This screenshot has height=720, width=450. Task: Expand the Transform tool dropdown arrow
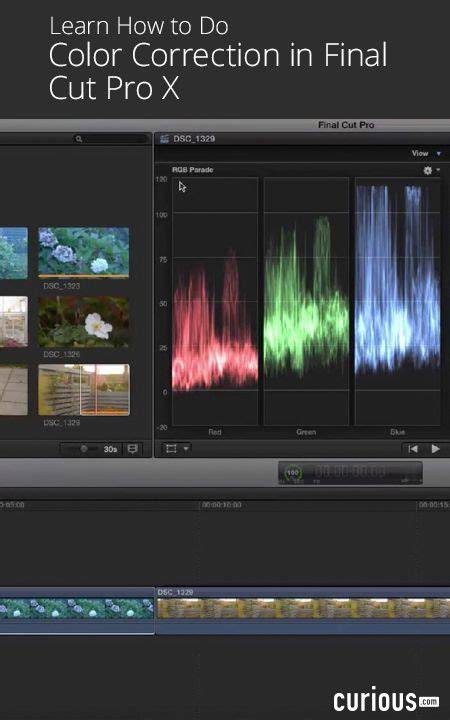click(186, 449)
